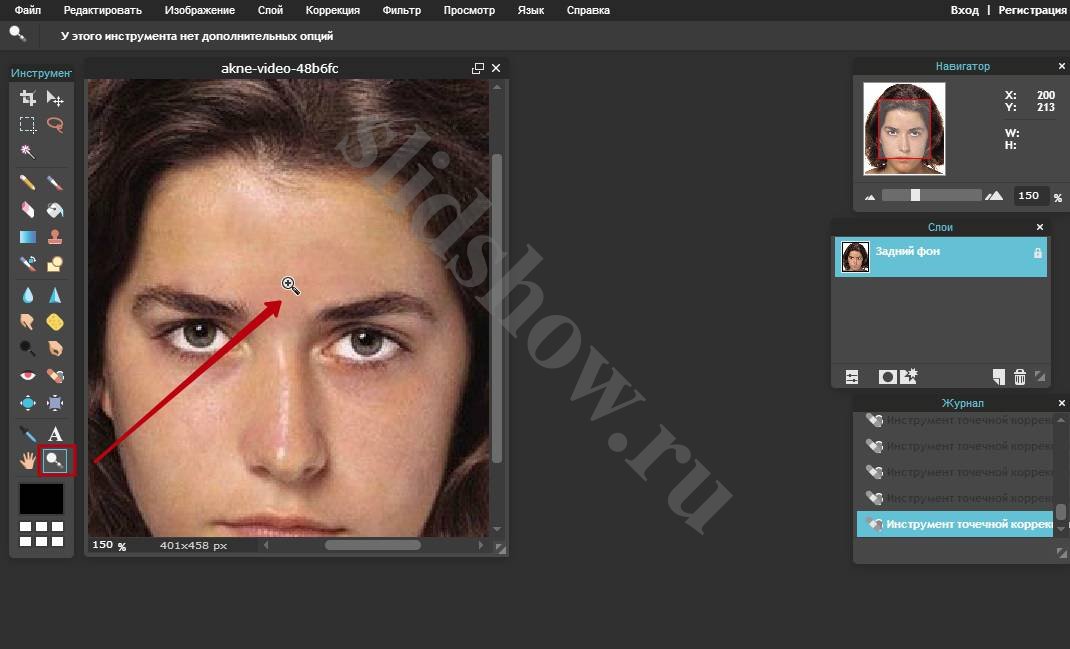
Task: Open the Изображение menu
Action: (x=199, y=10)
